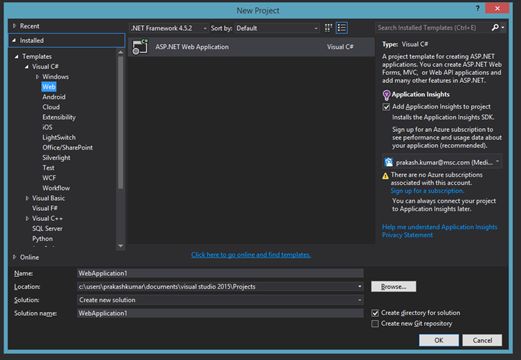The width and height of the screenshot is (521, 360).
Task: Click the ASP.NET Web Application template icon
Action: [x=140, y=47]
